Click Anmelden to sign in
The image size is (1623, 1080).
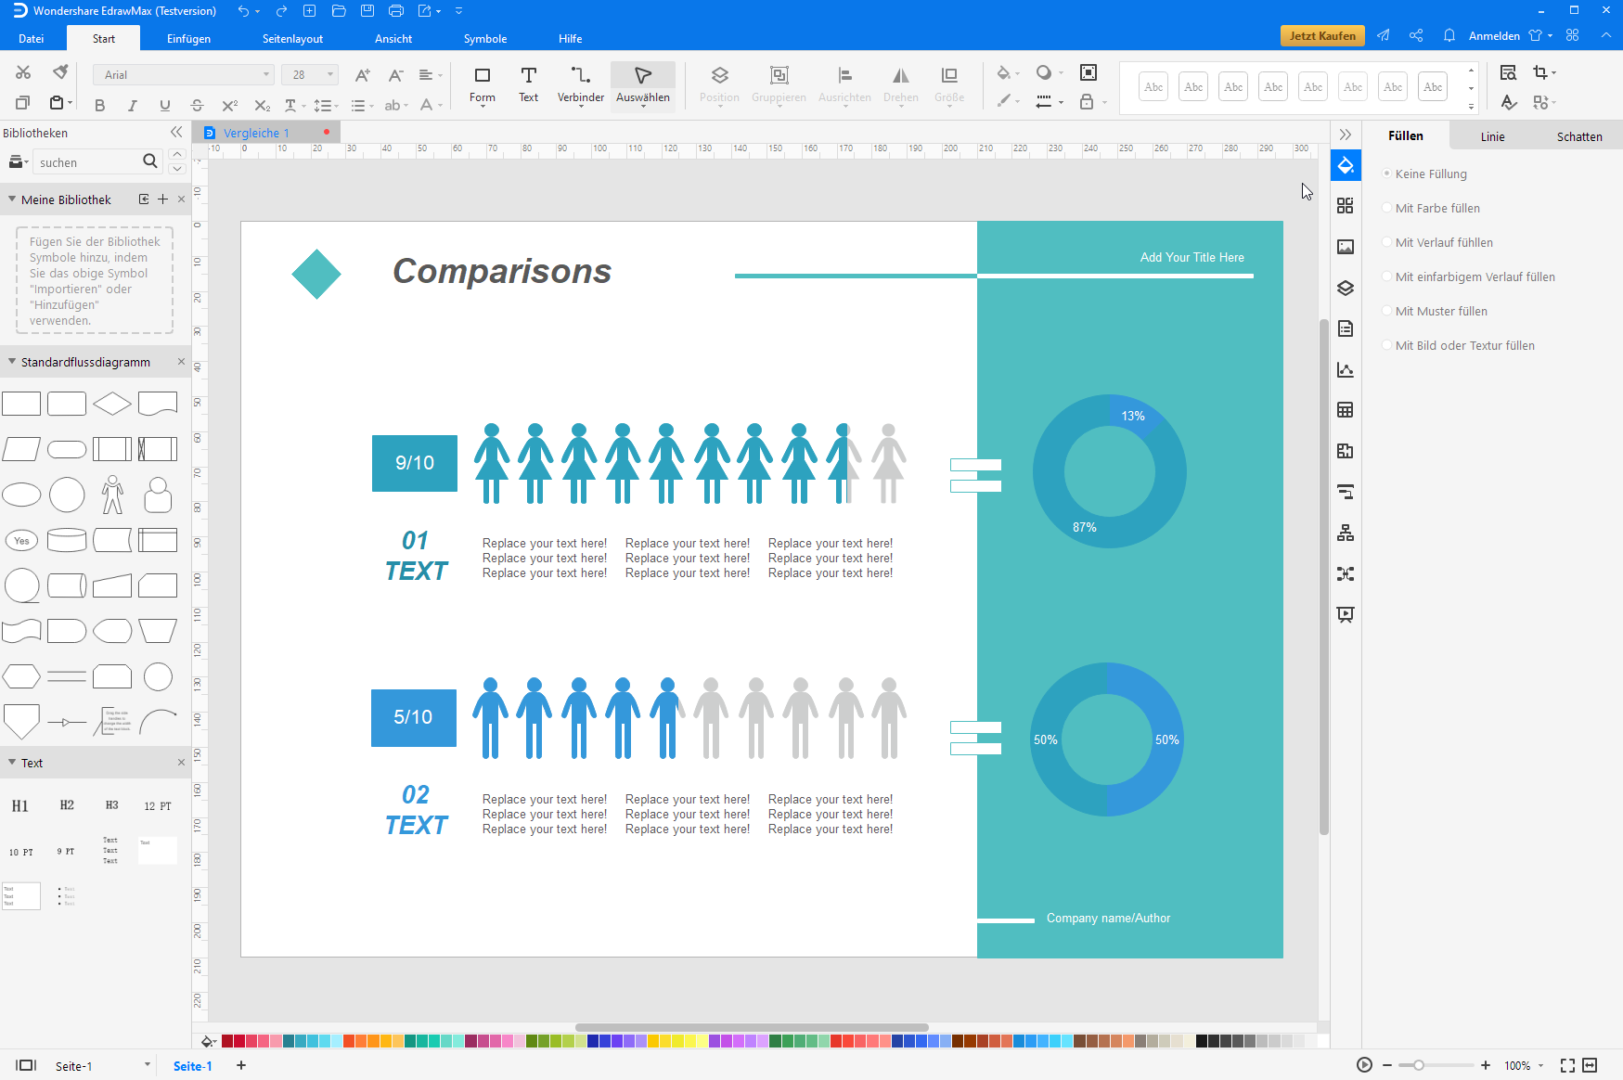pyautogui.click(x=1493, y=36)
